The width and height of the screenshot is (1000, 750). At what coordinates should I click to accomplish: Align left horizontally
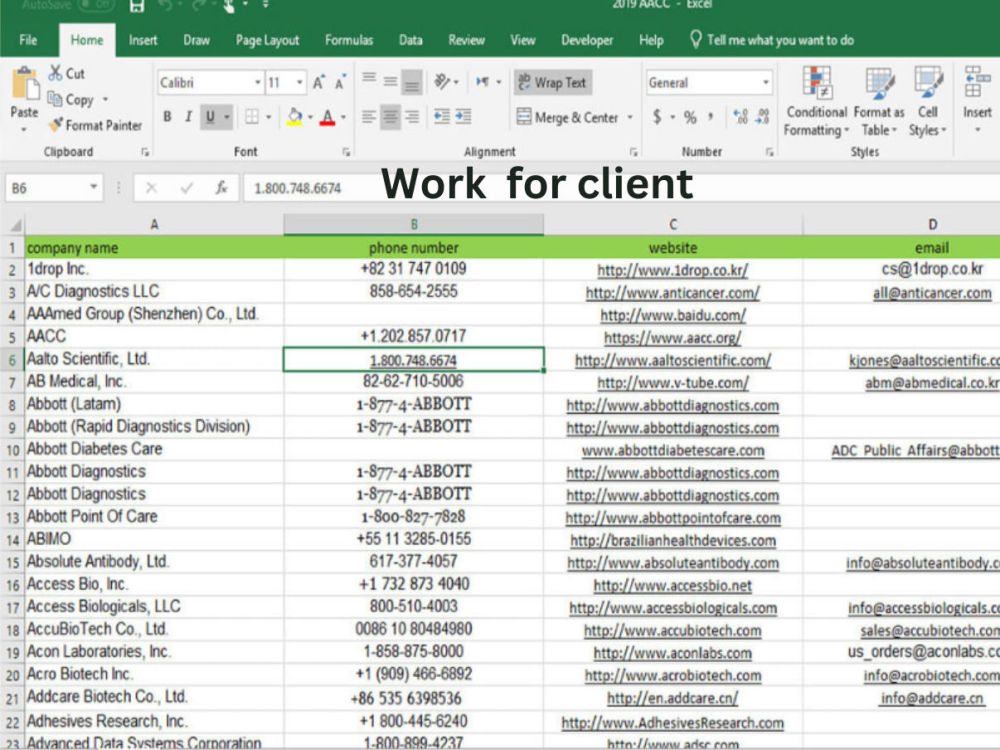pyautogui.click(x=369, y=117)
